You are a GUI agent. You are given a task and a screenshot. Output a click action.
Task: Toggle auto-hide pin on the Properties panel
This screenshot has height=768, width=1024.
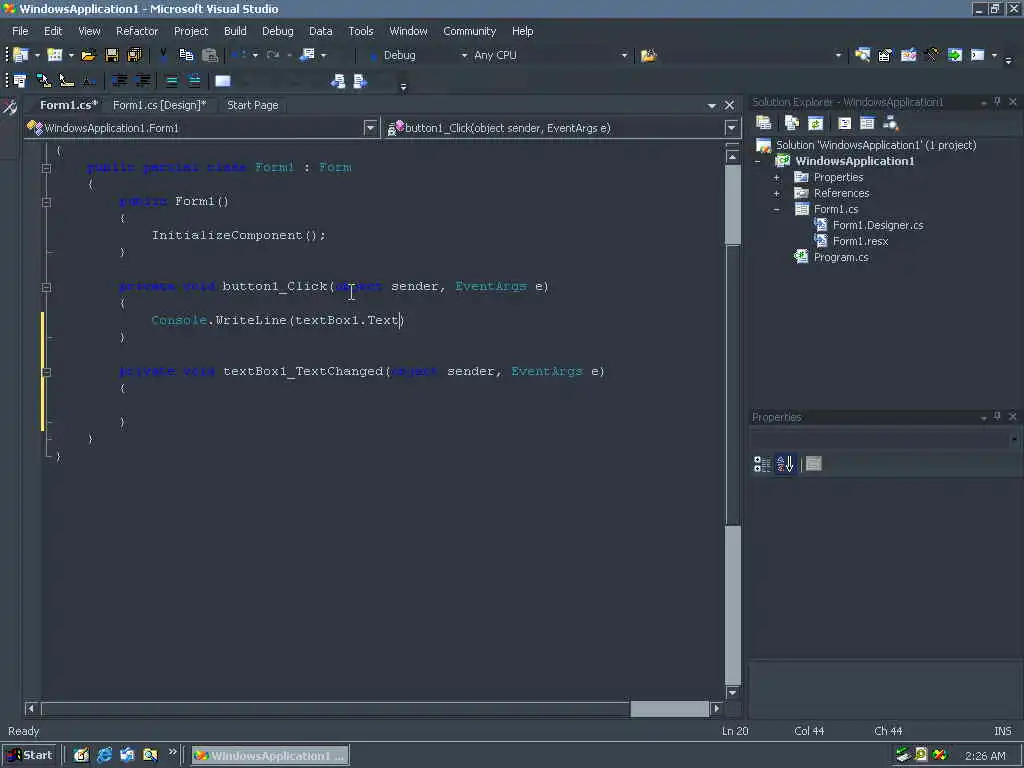[x=997, y=417]
